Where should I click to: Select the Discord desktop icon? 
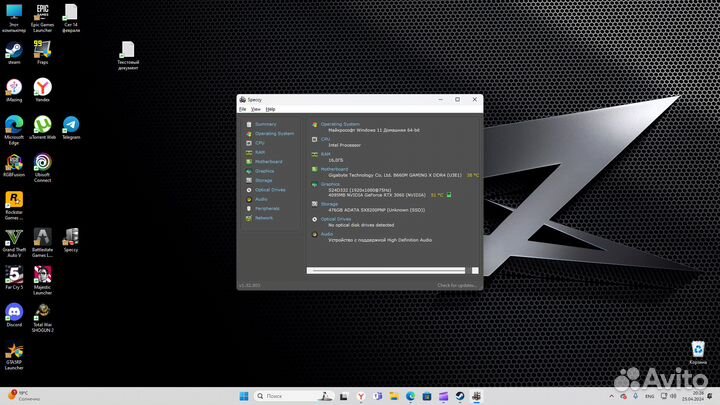(14, 315)
